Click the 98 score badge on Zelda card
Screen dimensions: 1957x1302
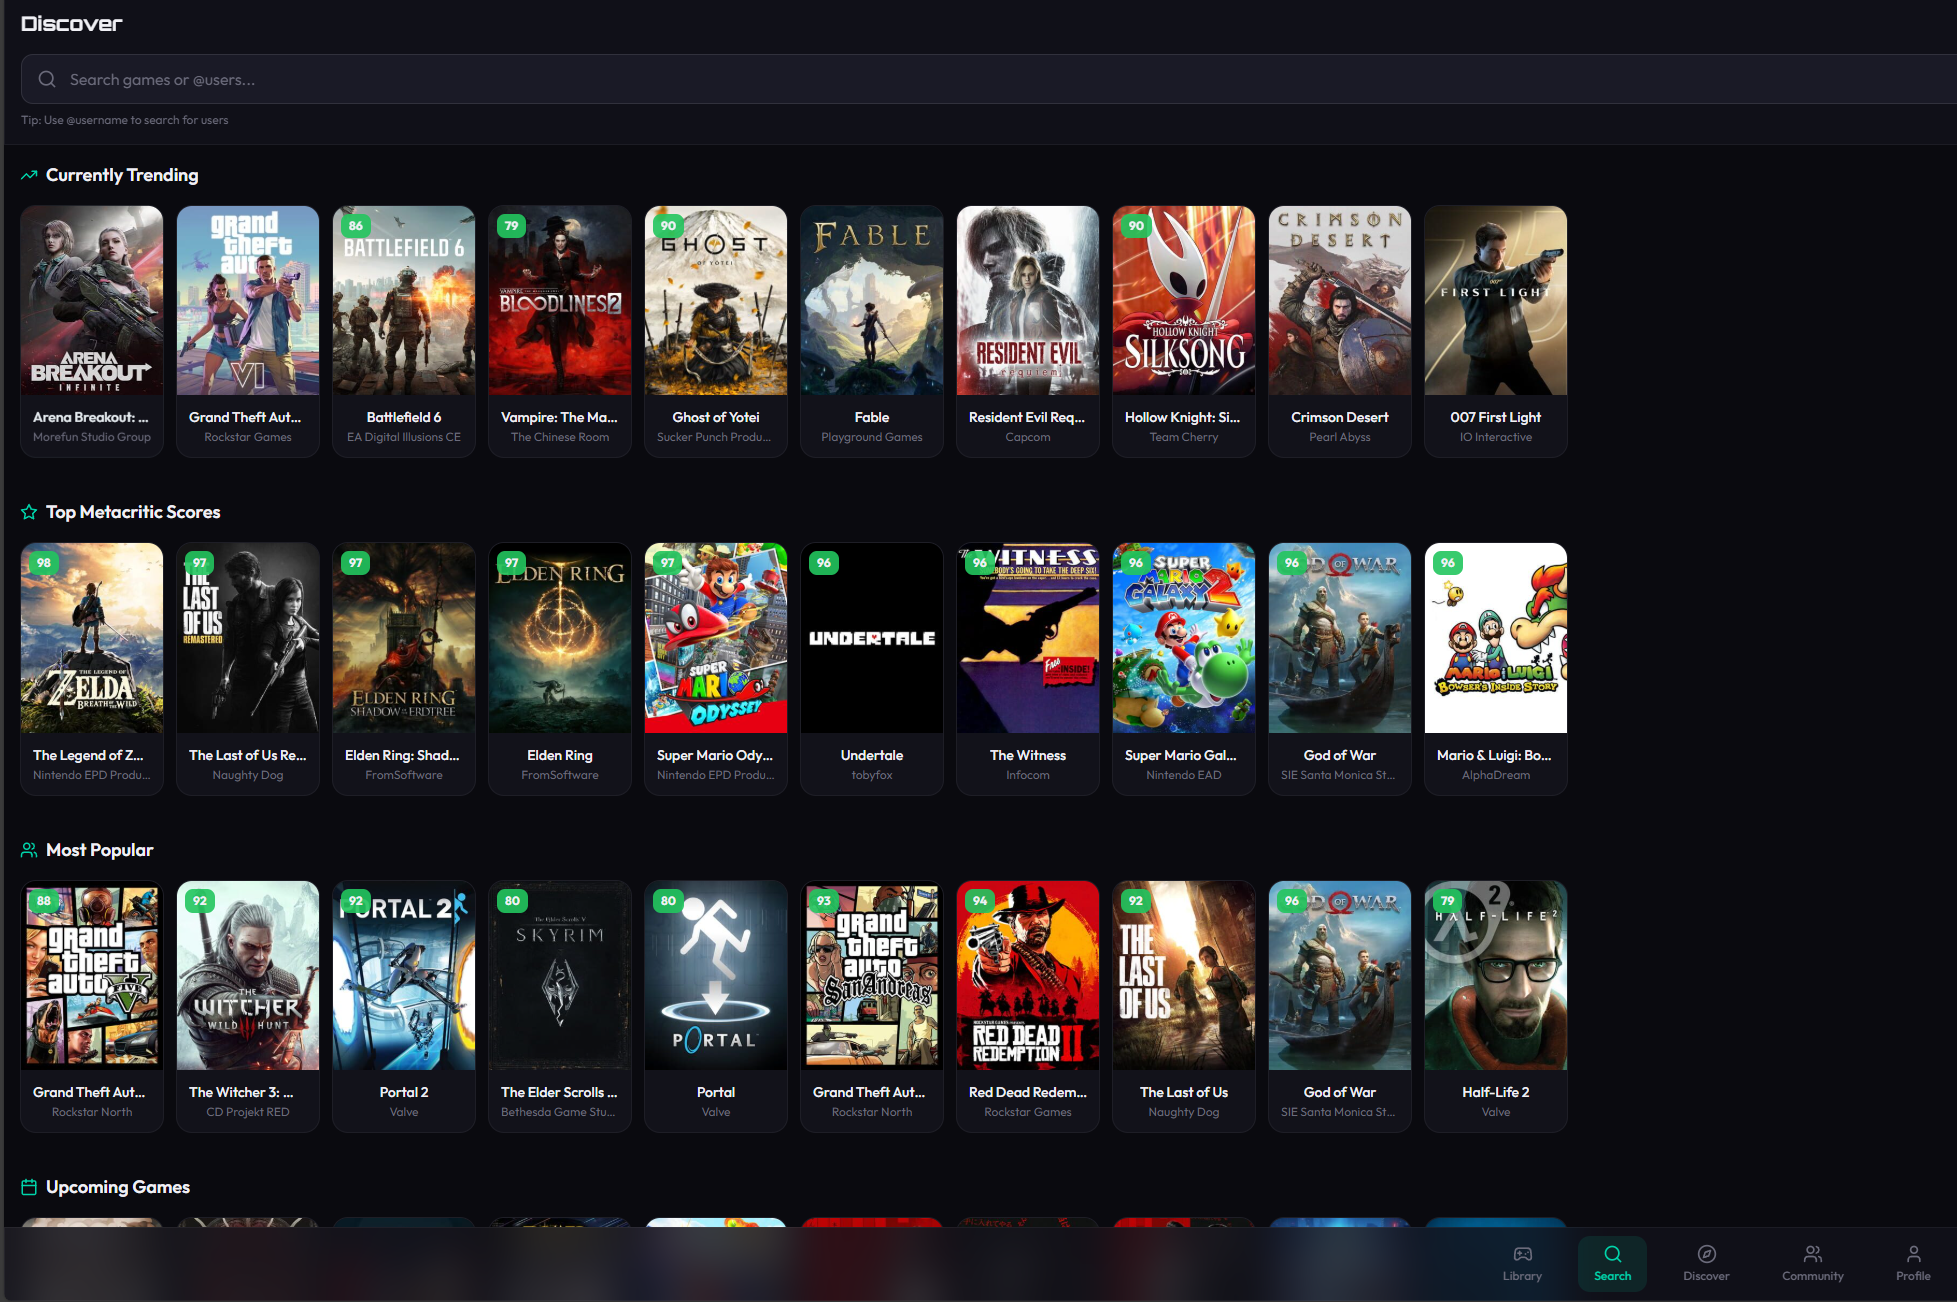(x=43, y=562)
